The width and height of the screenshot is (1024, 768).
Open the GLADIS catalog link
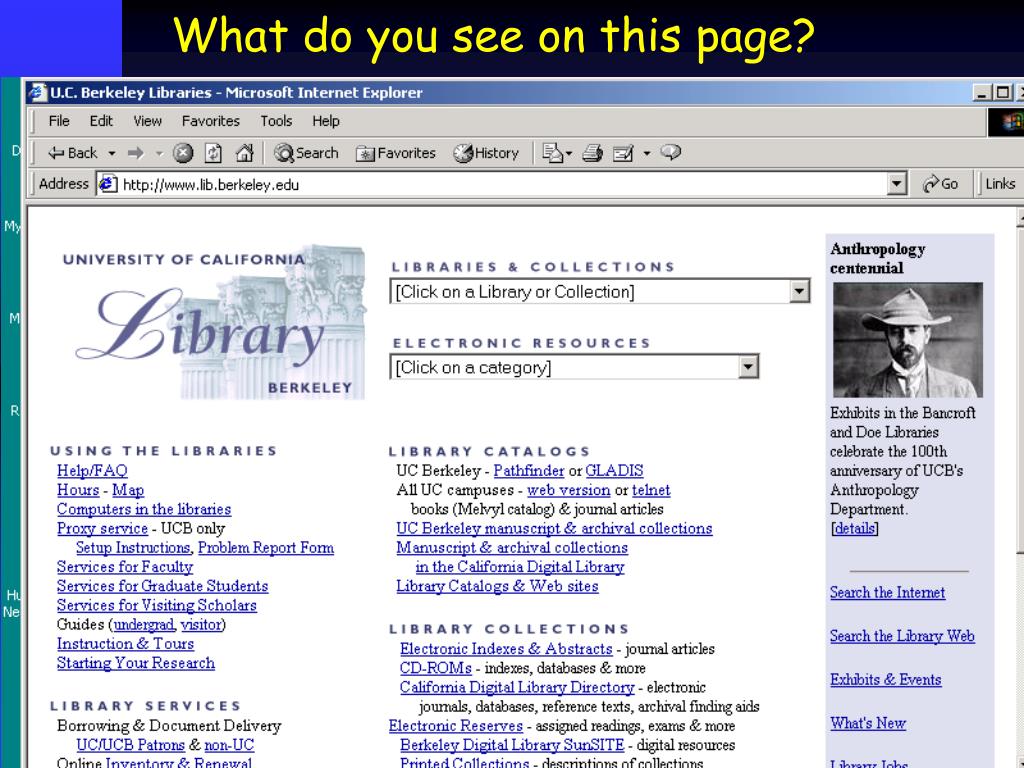(614, 471)
